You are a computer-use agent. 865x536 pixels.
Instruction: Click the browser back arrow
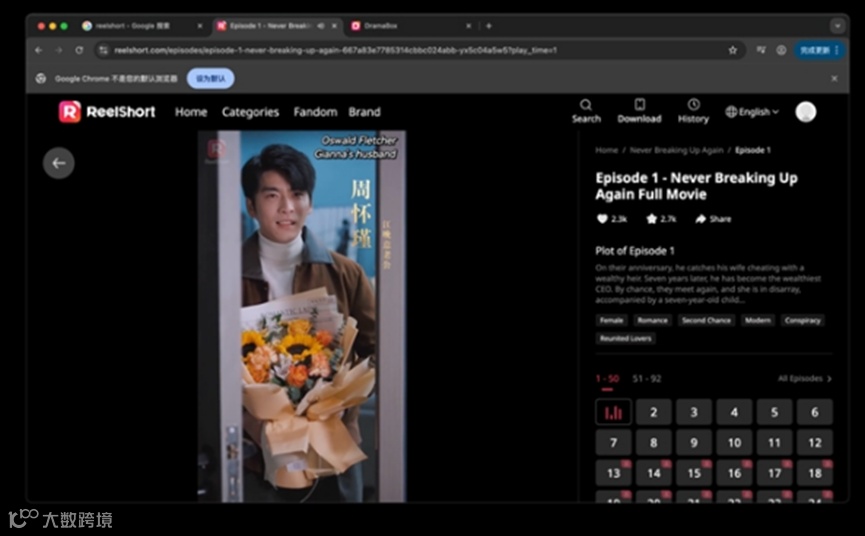point(39,50)
